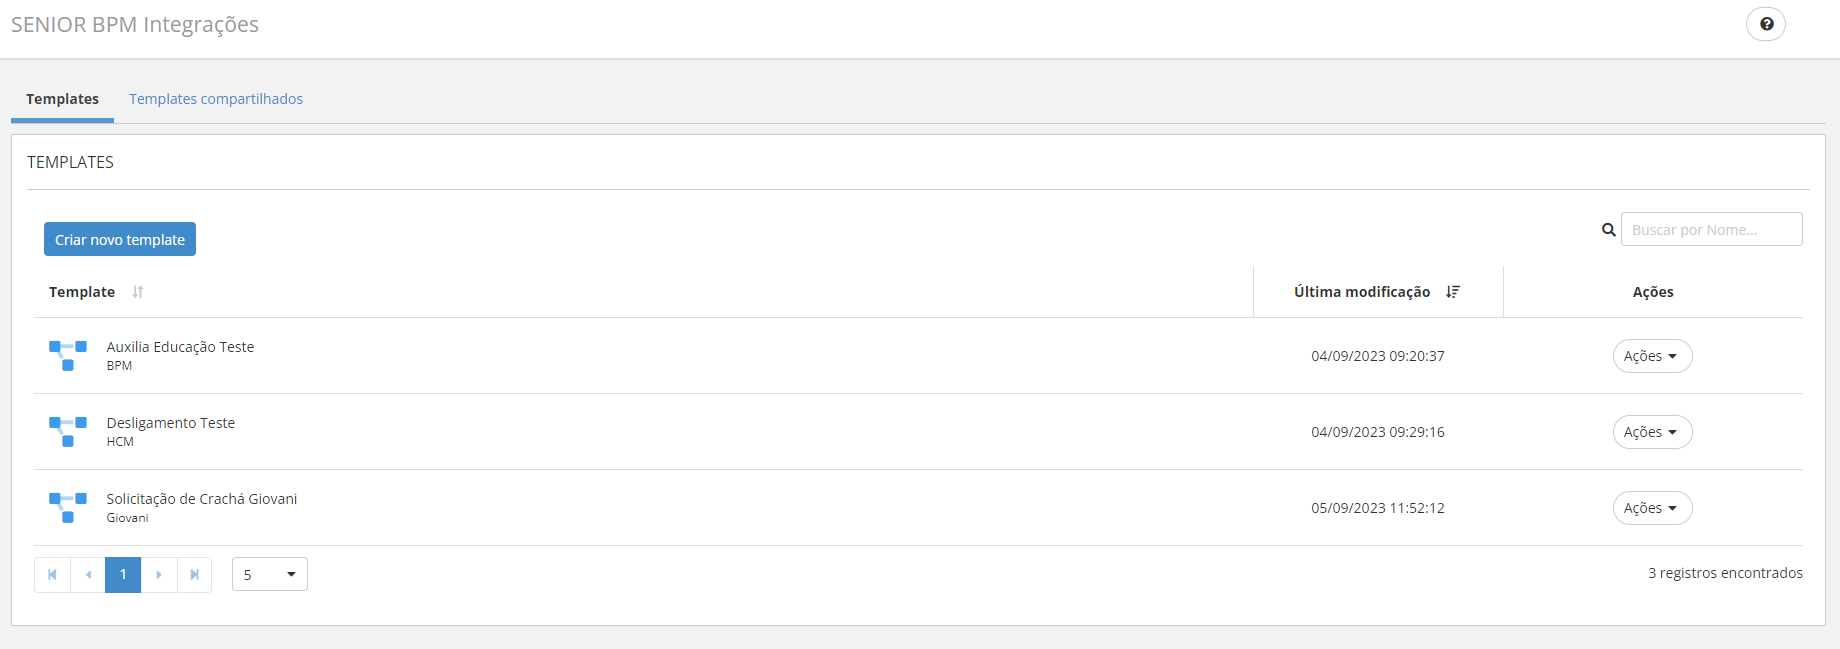Viewport: 1840px width, 649px height.
Task: Click the Desligamento Teste workflow icon
Action: pyautogui.click(x=68, y=431)
